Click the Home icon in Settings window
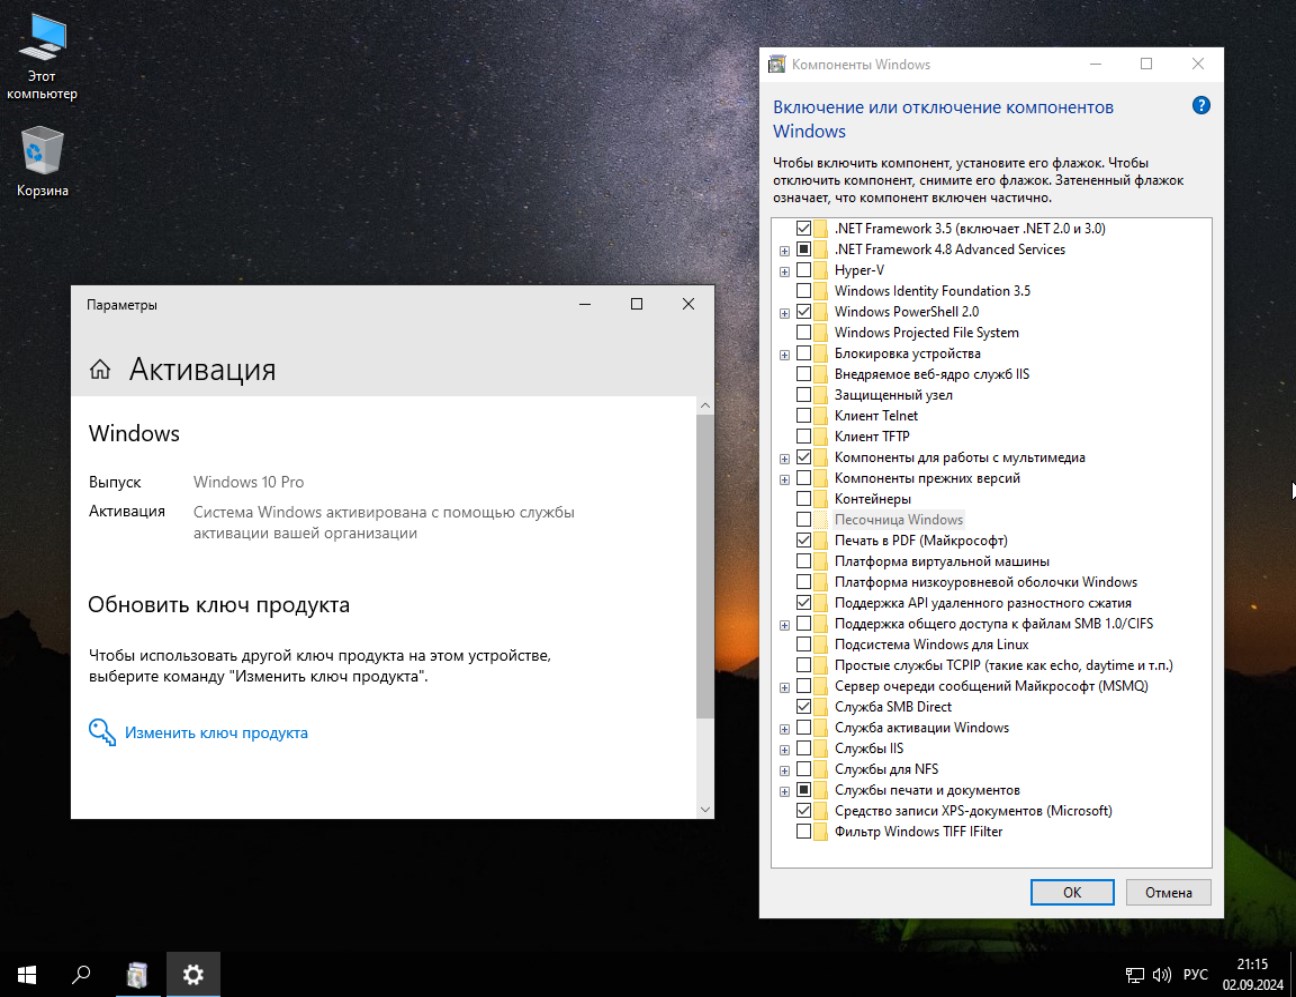Viewport: 1296px width, 997px height. pyautogui.click(x=100, y=370)
